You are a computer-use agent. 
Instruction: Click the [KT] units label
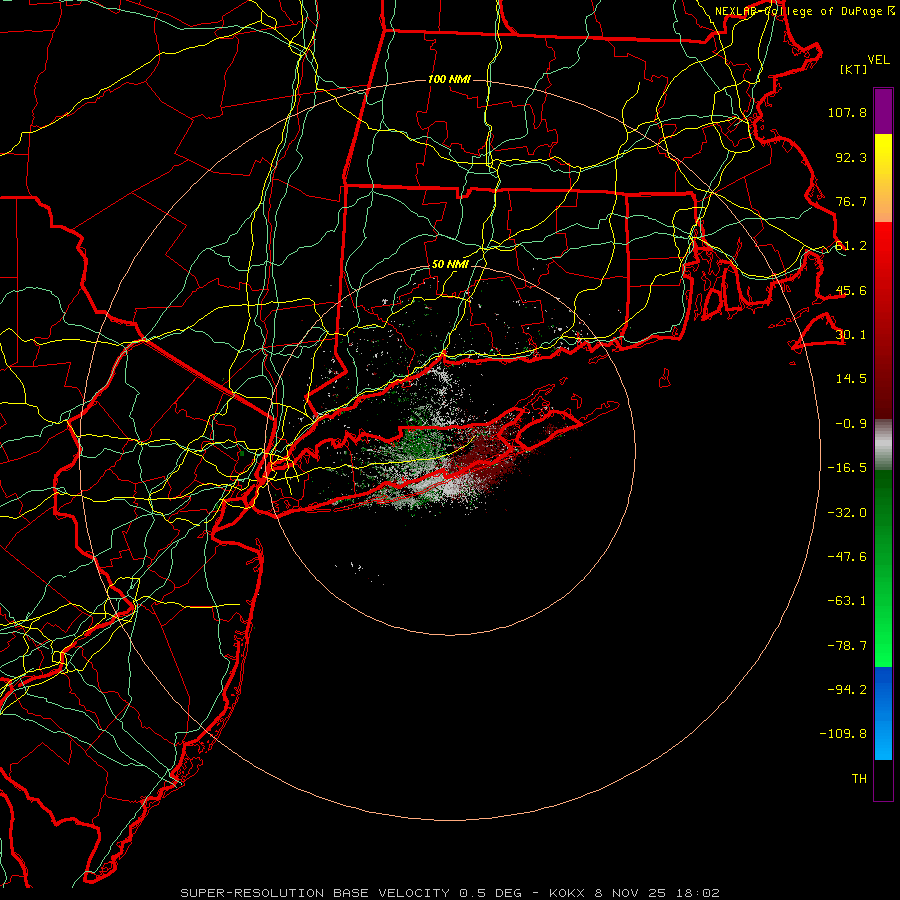pos(854,69)
